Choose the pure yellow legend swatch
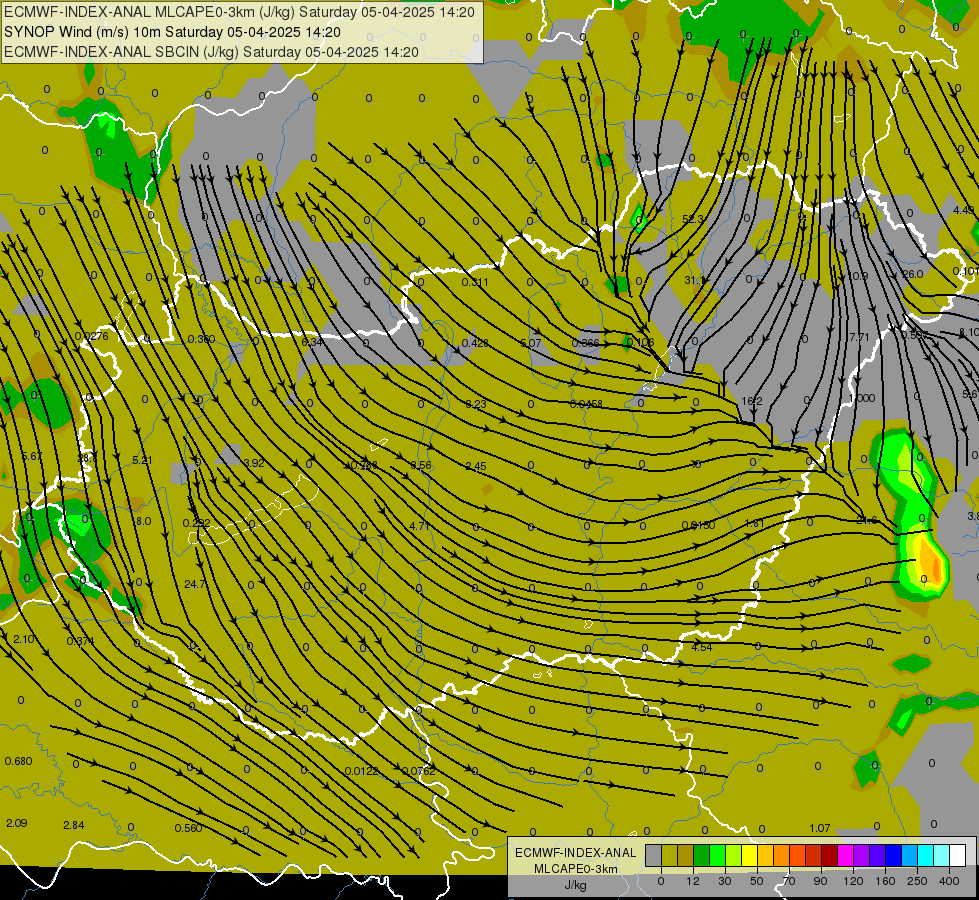 [749, 856]
